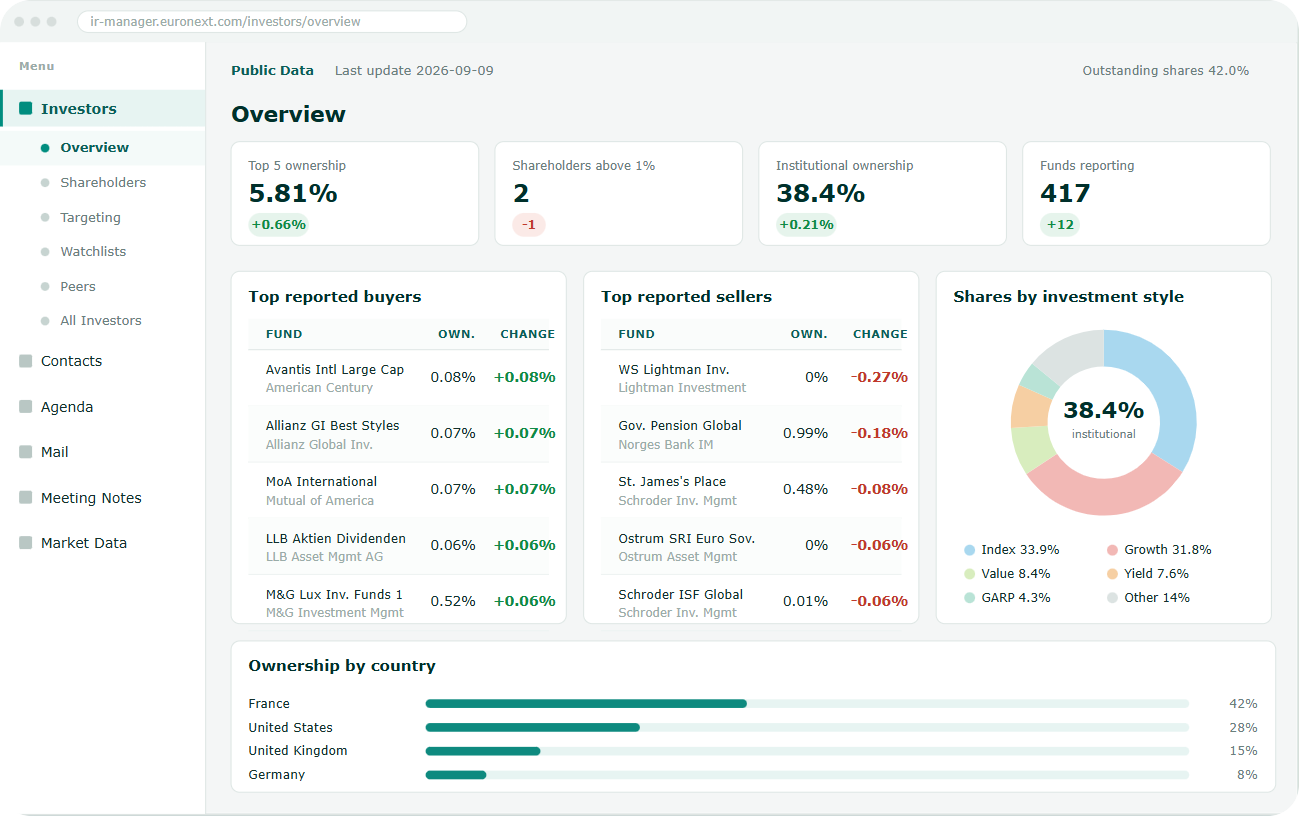Sort buyers table by FUND header
Screen dimensions: 1299x816
coord(284,334)
